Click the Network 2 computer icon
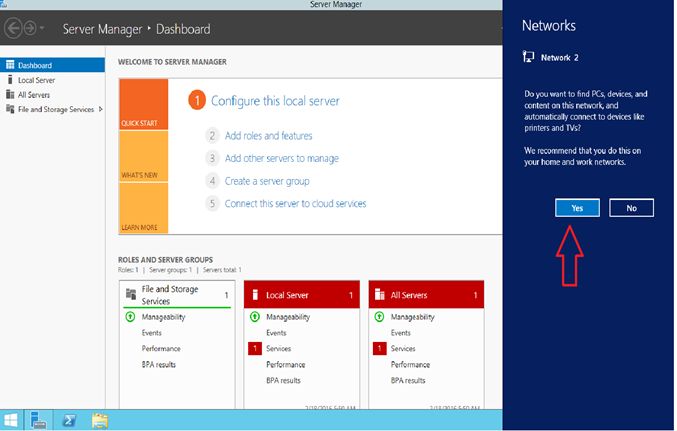 528,57
